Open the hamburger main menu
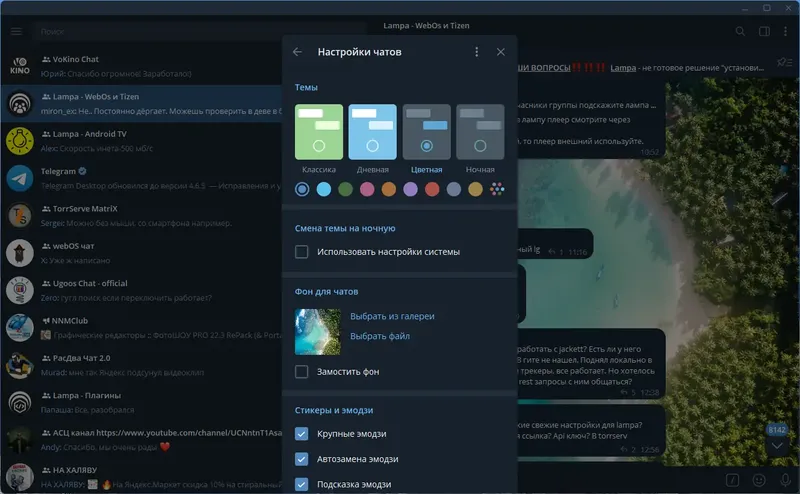 tap(16, 32)
